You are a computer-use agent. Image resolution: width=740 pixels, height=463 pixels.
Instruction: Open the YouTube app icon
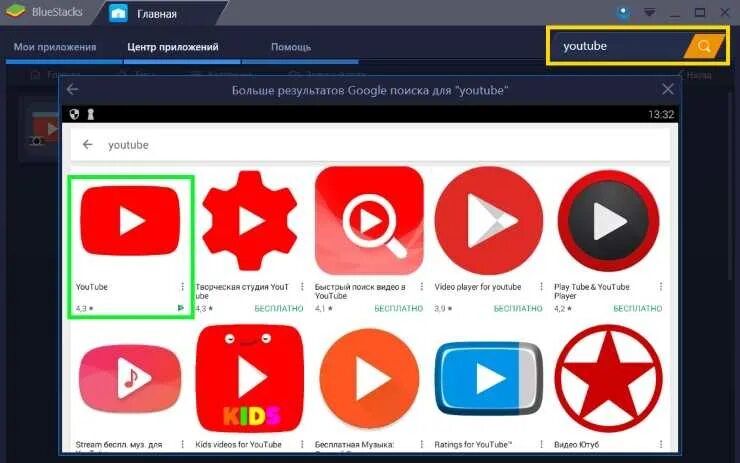(130, 220)
